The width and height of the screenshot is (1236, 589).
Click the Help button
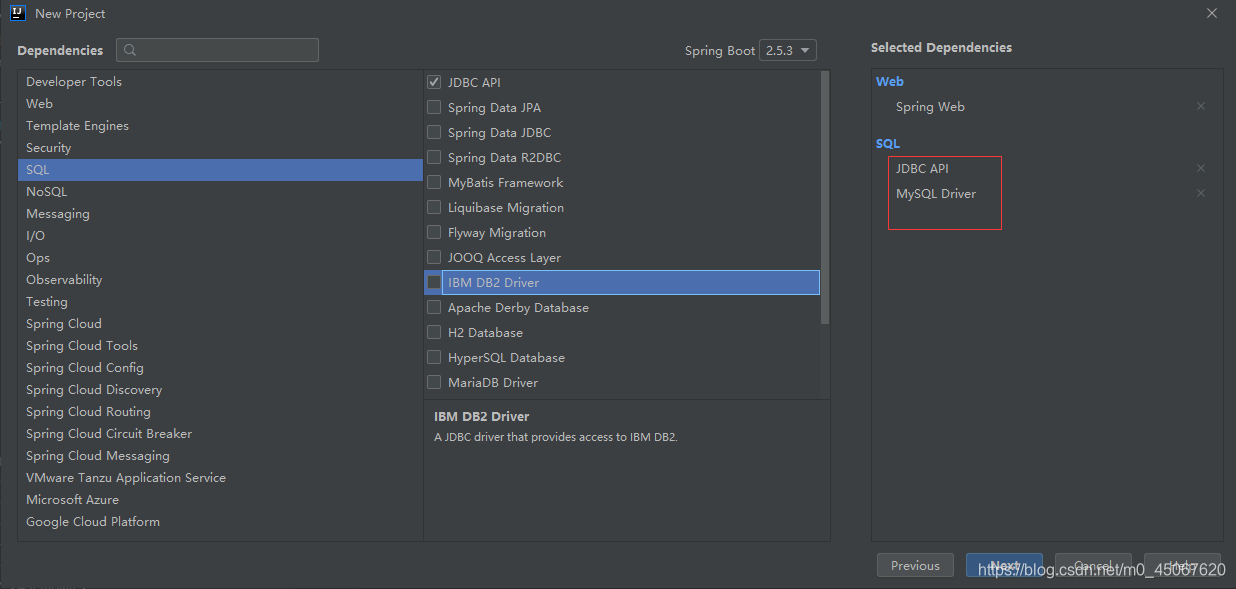point(1182,566)
